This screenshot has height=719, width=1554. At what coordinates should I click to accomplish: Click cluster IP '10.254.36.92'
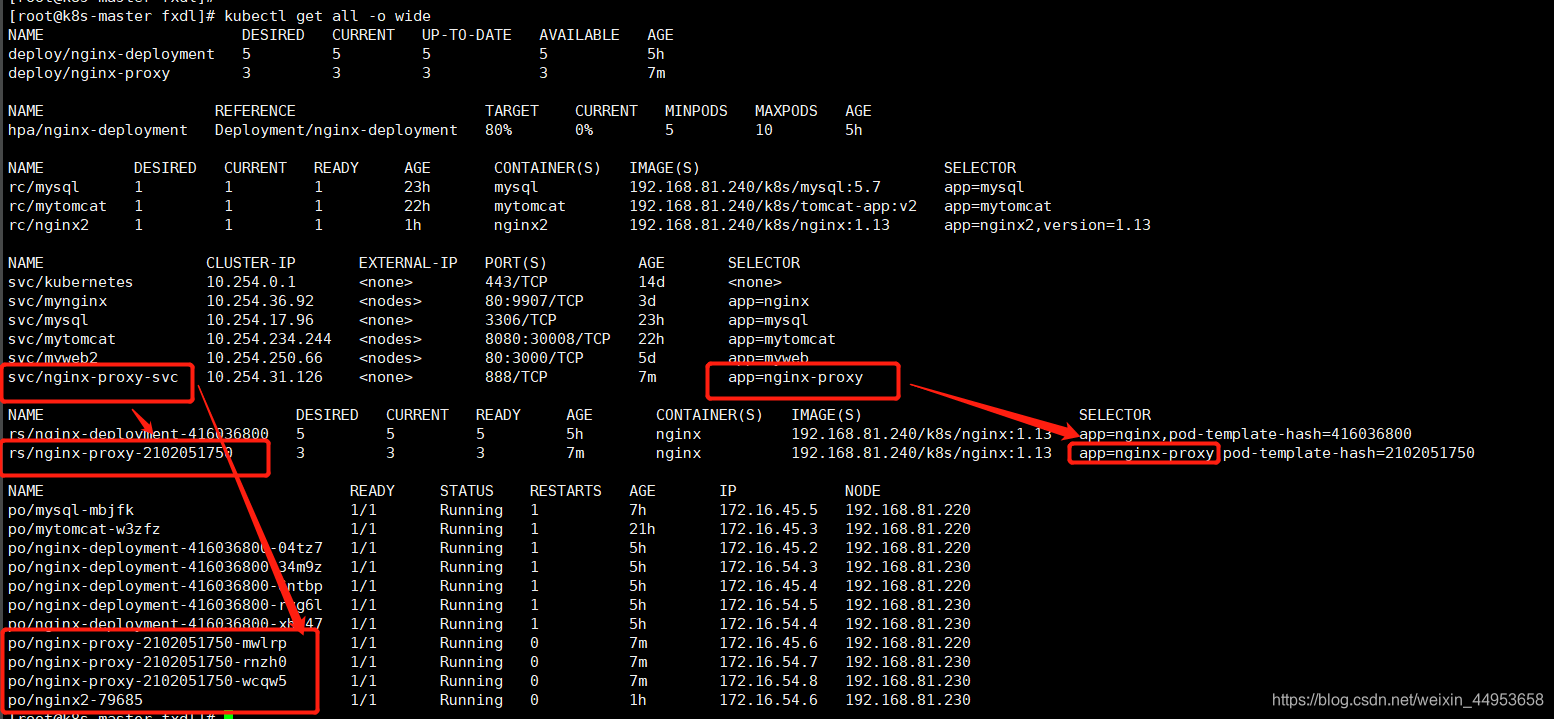260,301
